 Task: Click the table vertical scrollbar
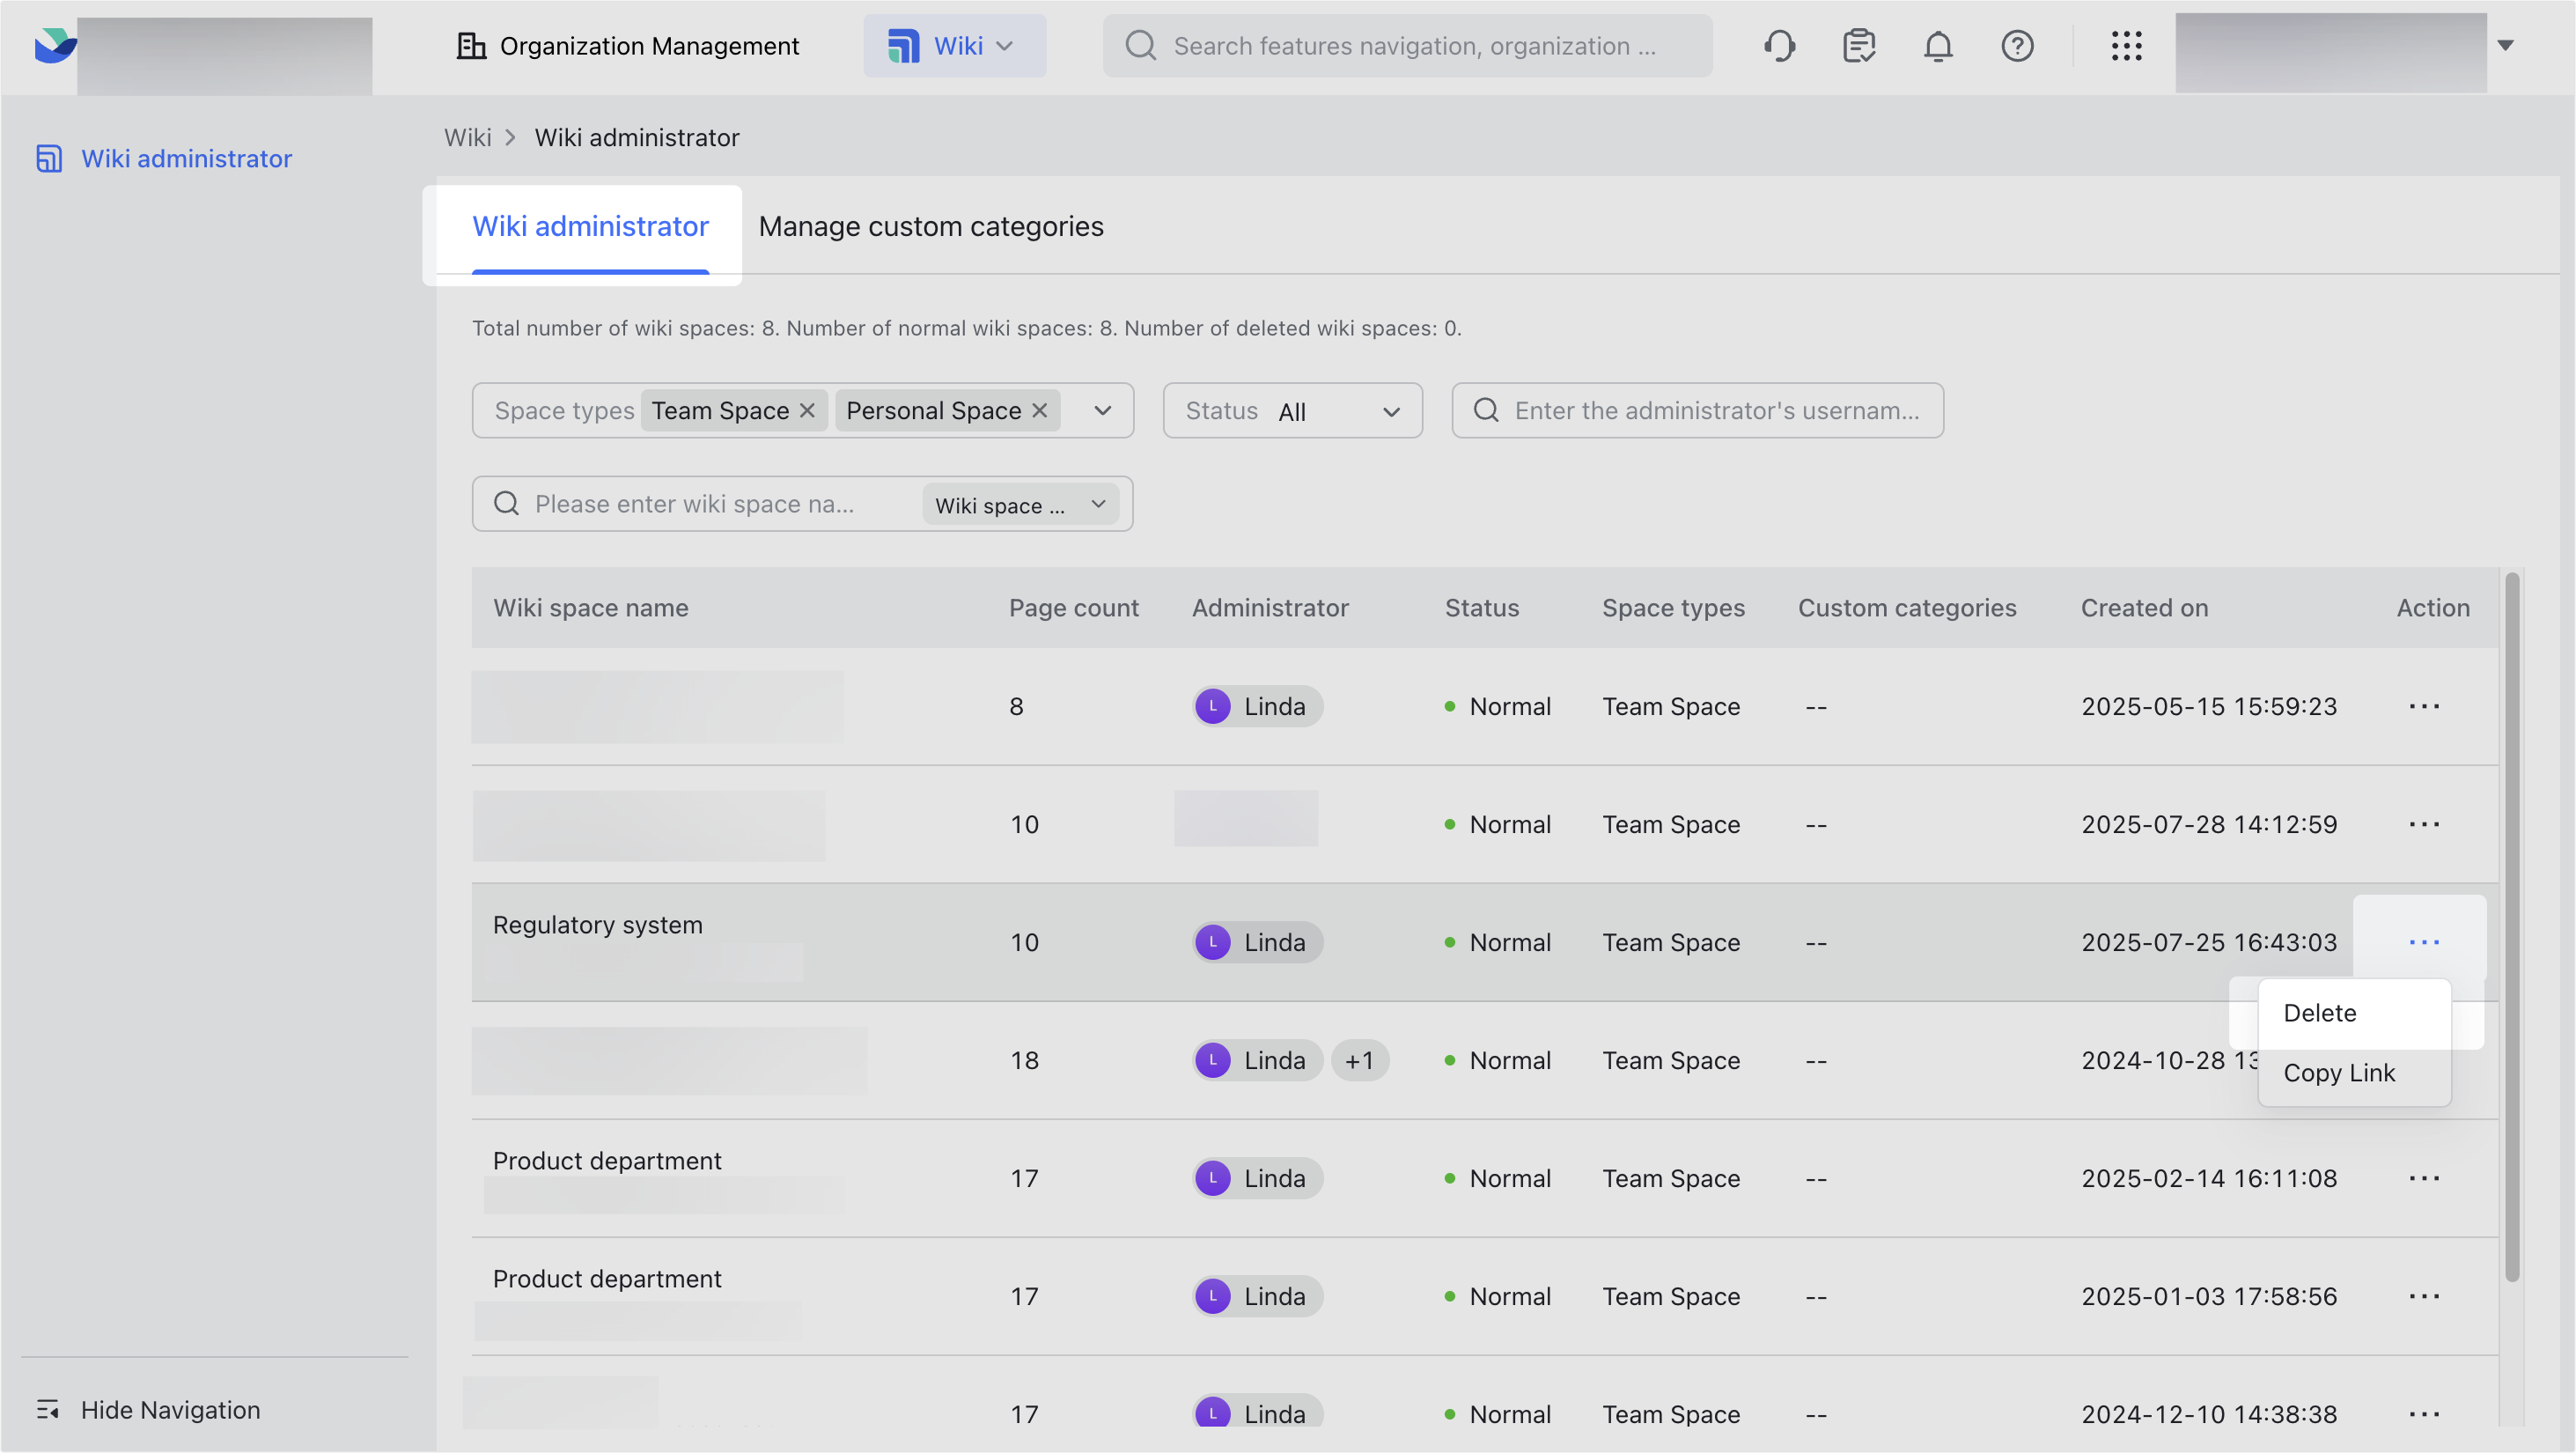coord(2511,926)
